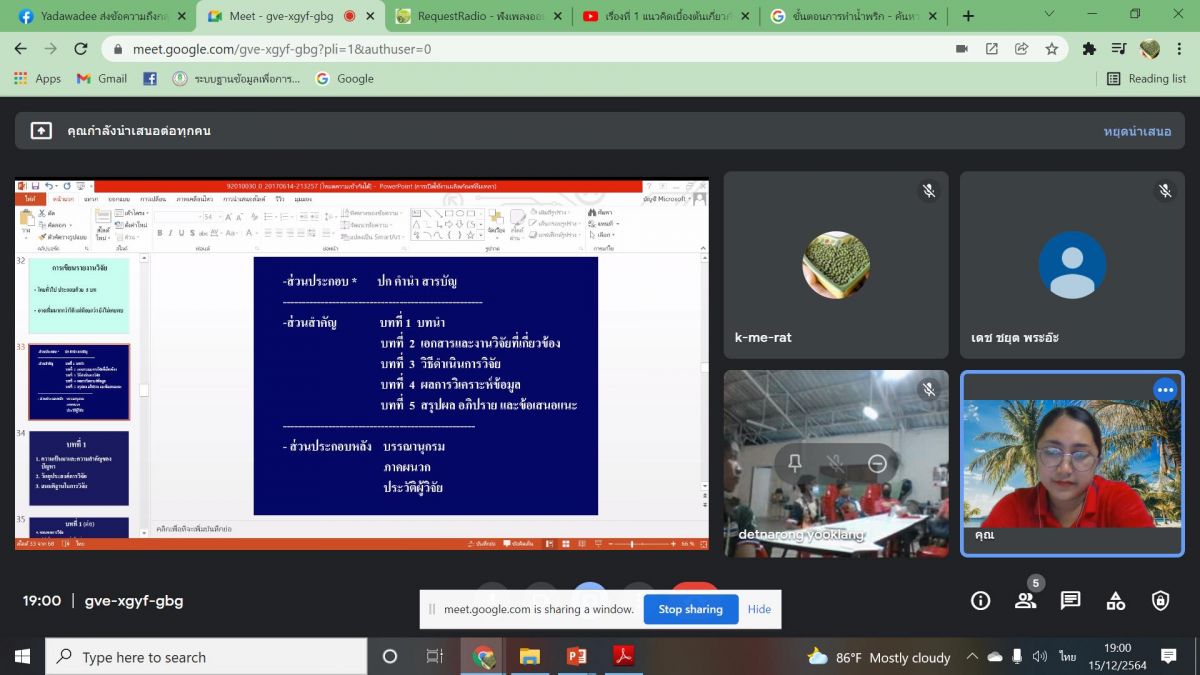Open the chat with everyone panel
1200x675 pixels.
[x=1070, y=600]
